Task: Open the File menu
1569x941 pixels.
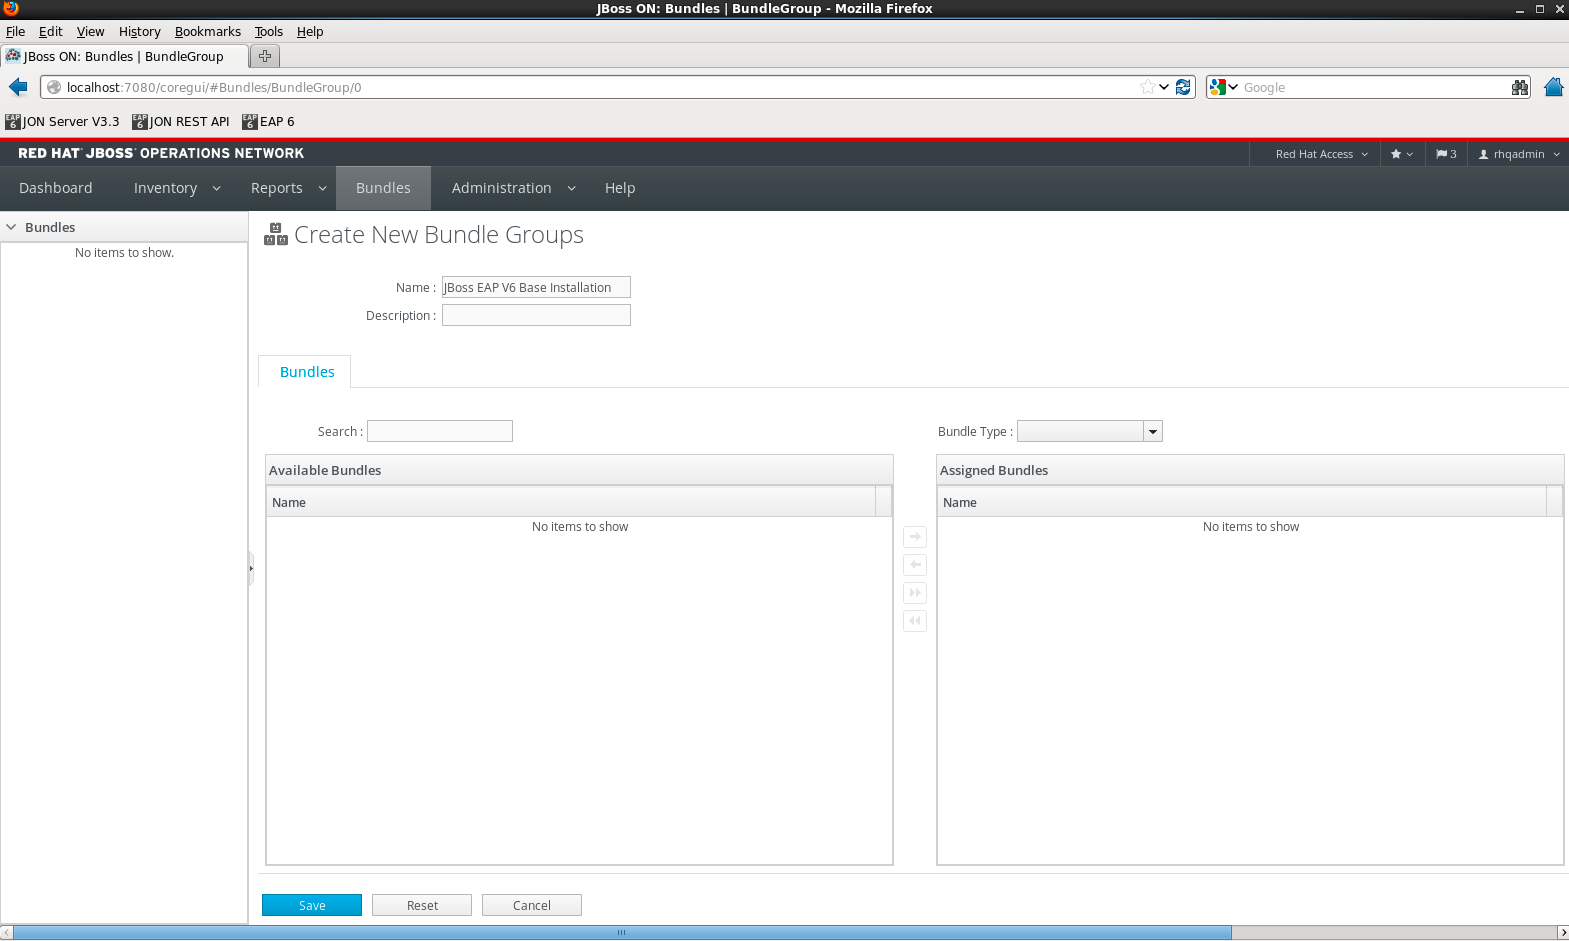Action: pos(15,32)
